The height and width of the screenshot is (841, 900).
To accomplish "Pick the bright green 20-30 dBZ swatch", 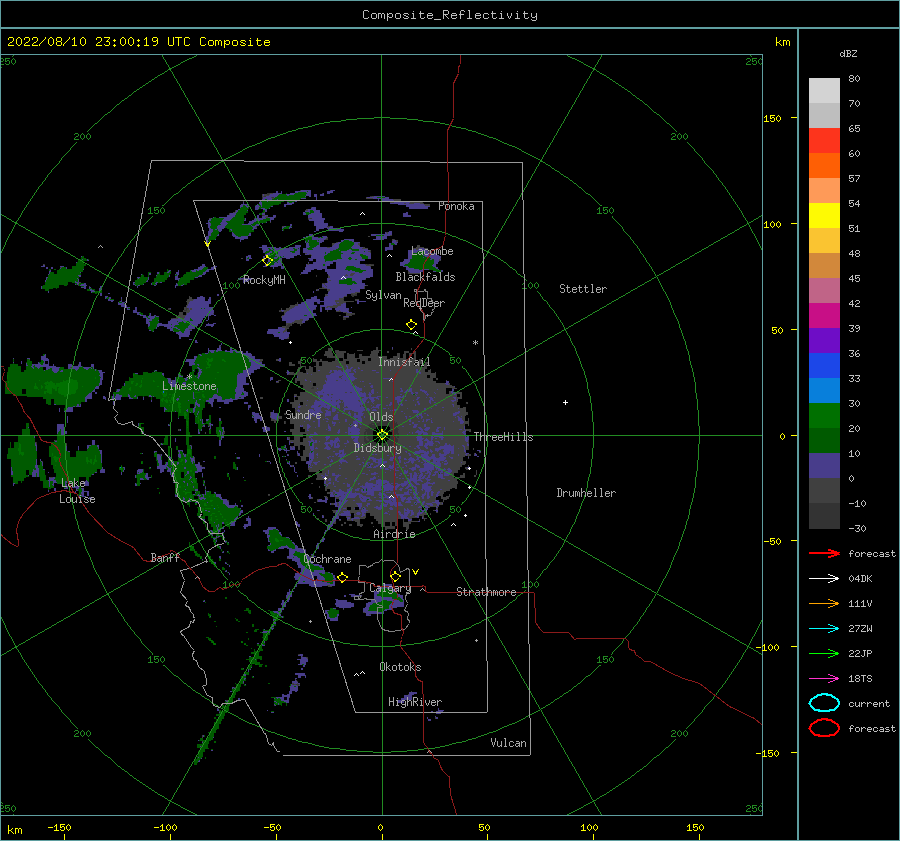I will pyautogui.click(x=824, y=416).
